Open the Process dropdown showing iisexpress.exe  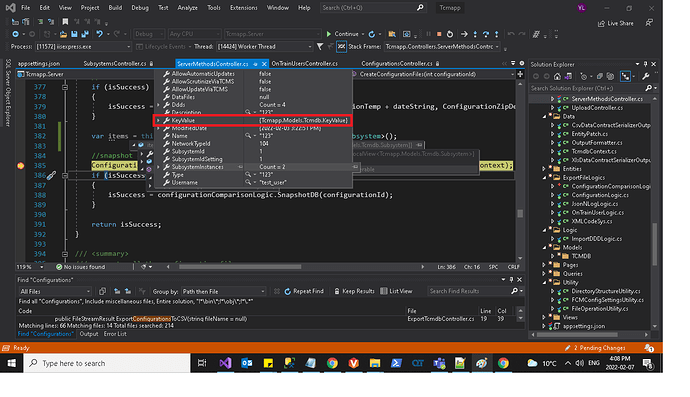83,46
